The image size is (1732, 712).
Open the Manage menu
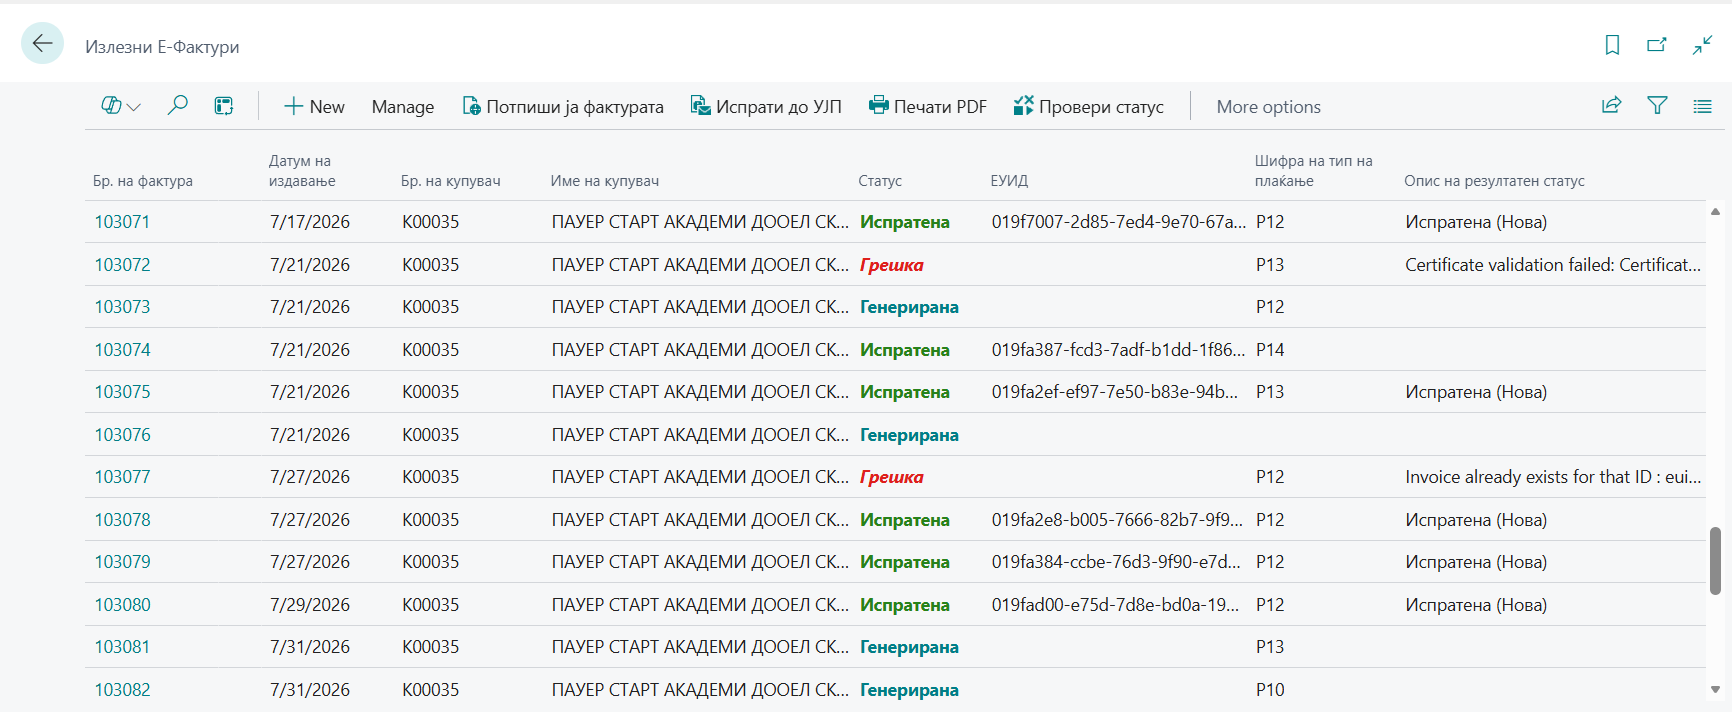pos(403,107)
